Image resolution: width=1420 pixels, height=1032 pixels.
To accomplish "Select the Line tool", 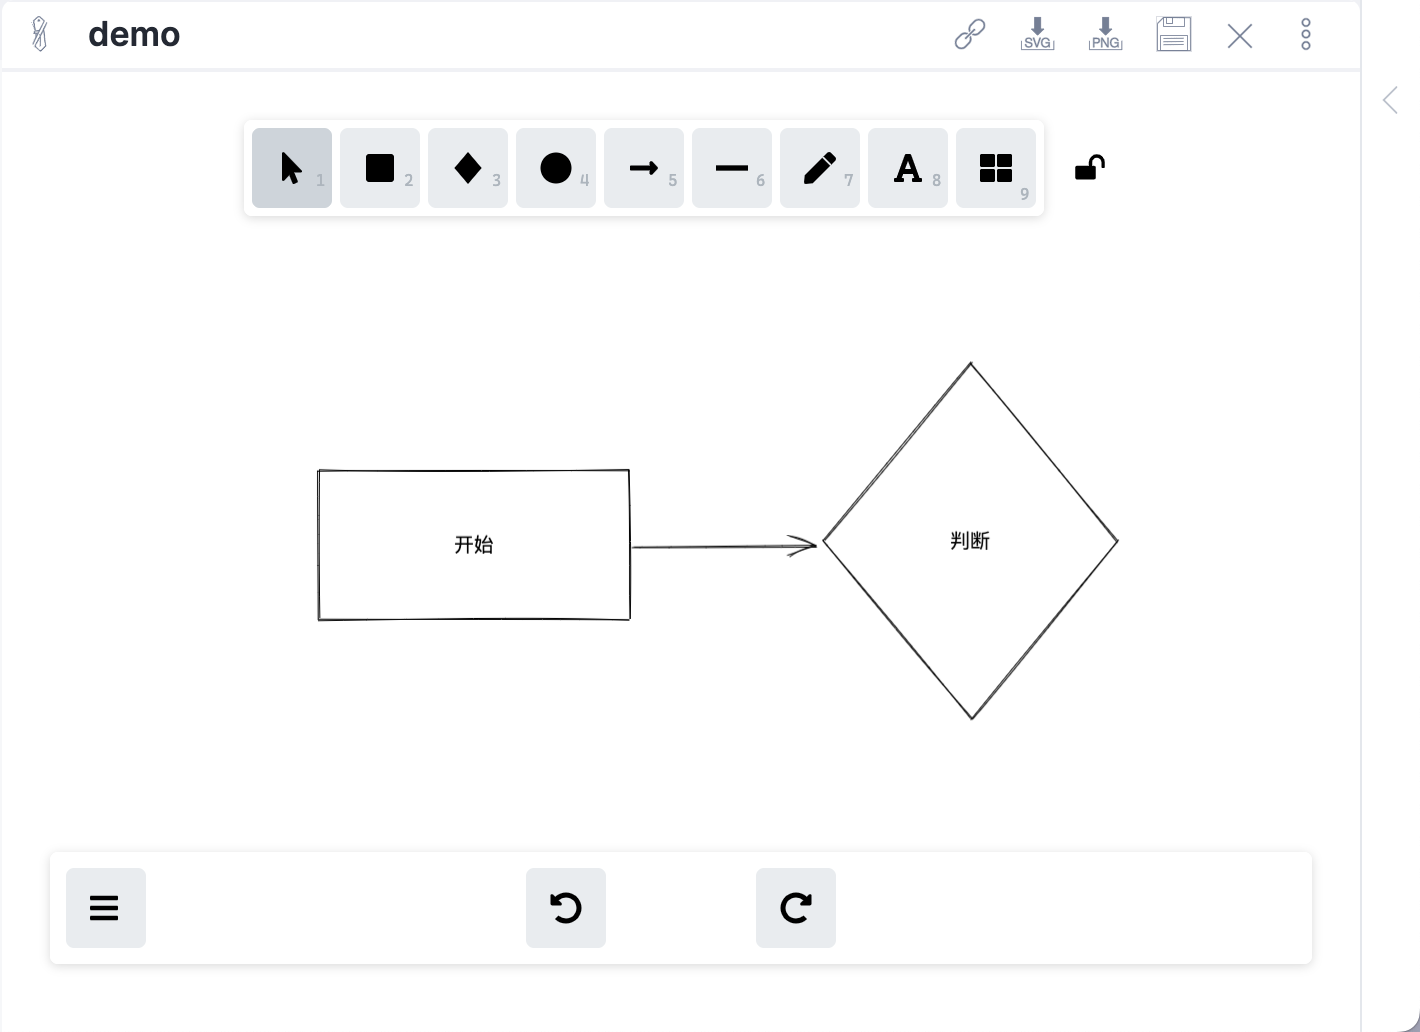I will 732,168.
